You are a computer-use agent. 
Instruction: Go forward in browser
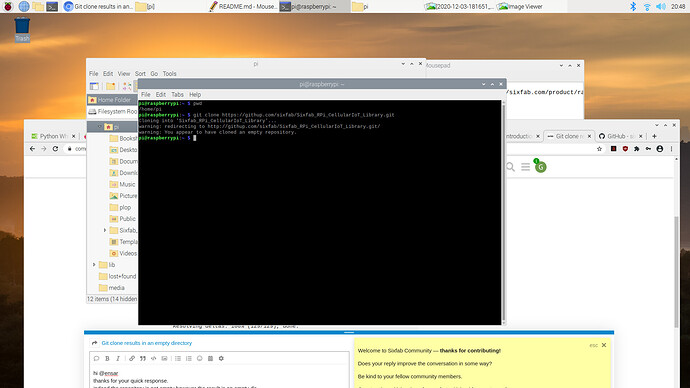(44, 149)
